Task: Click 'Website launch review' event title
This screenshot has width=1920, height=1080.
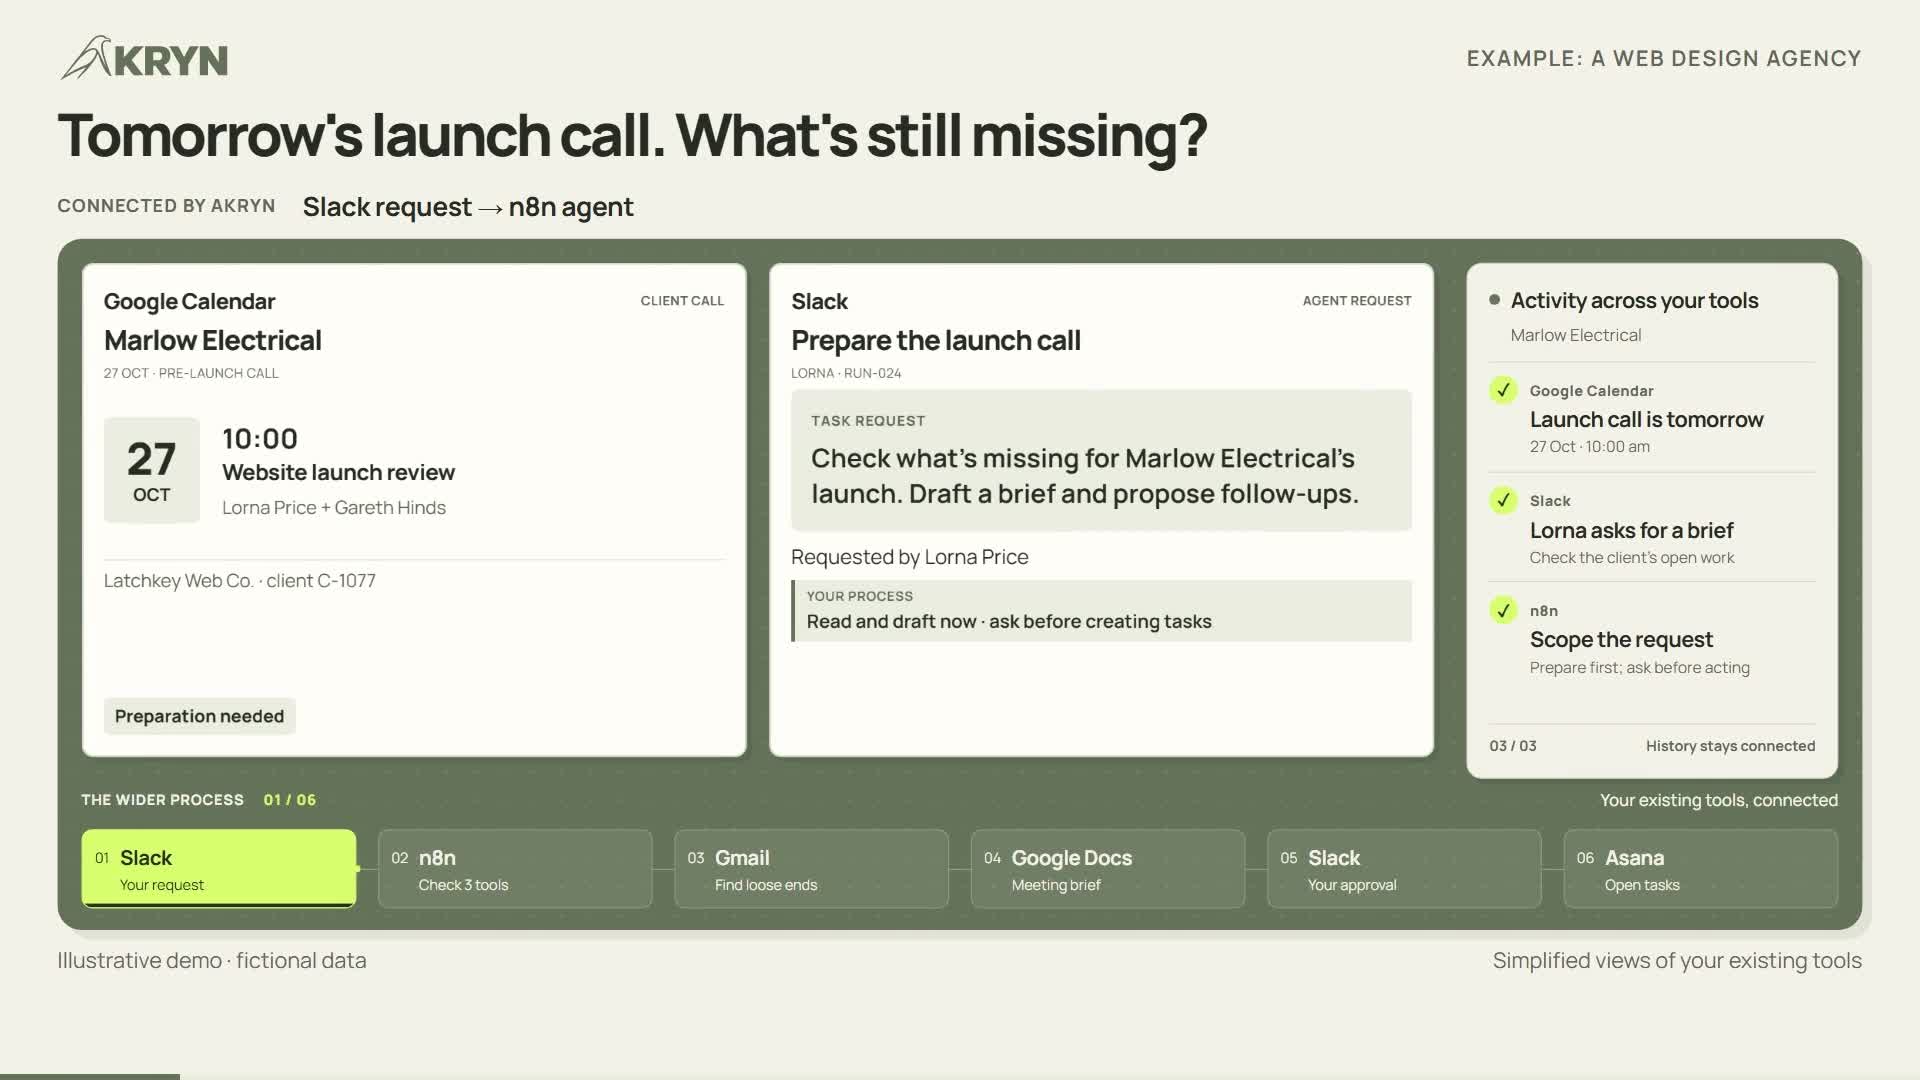Action: pos(338,473)
